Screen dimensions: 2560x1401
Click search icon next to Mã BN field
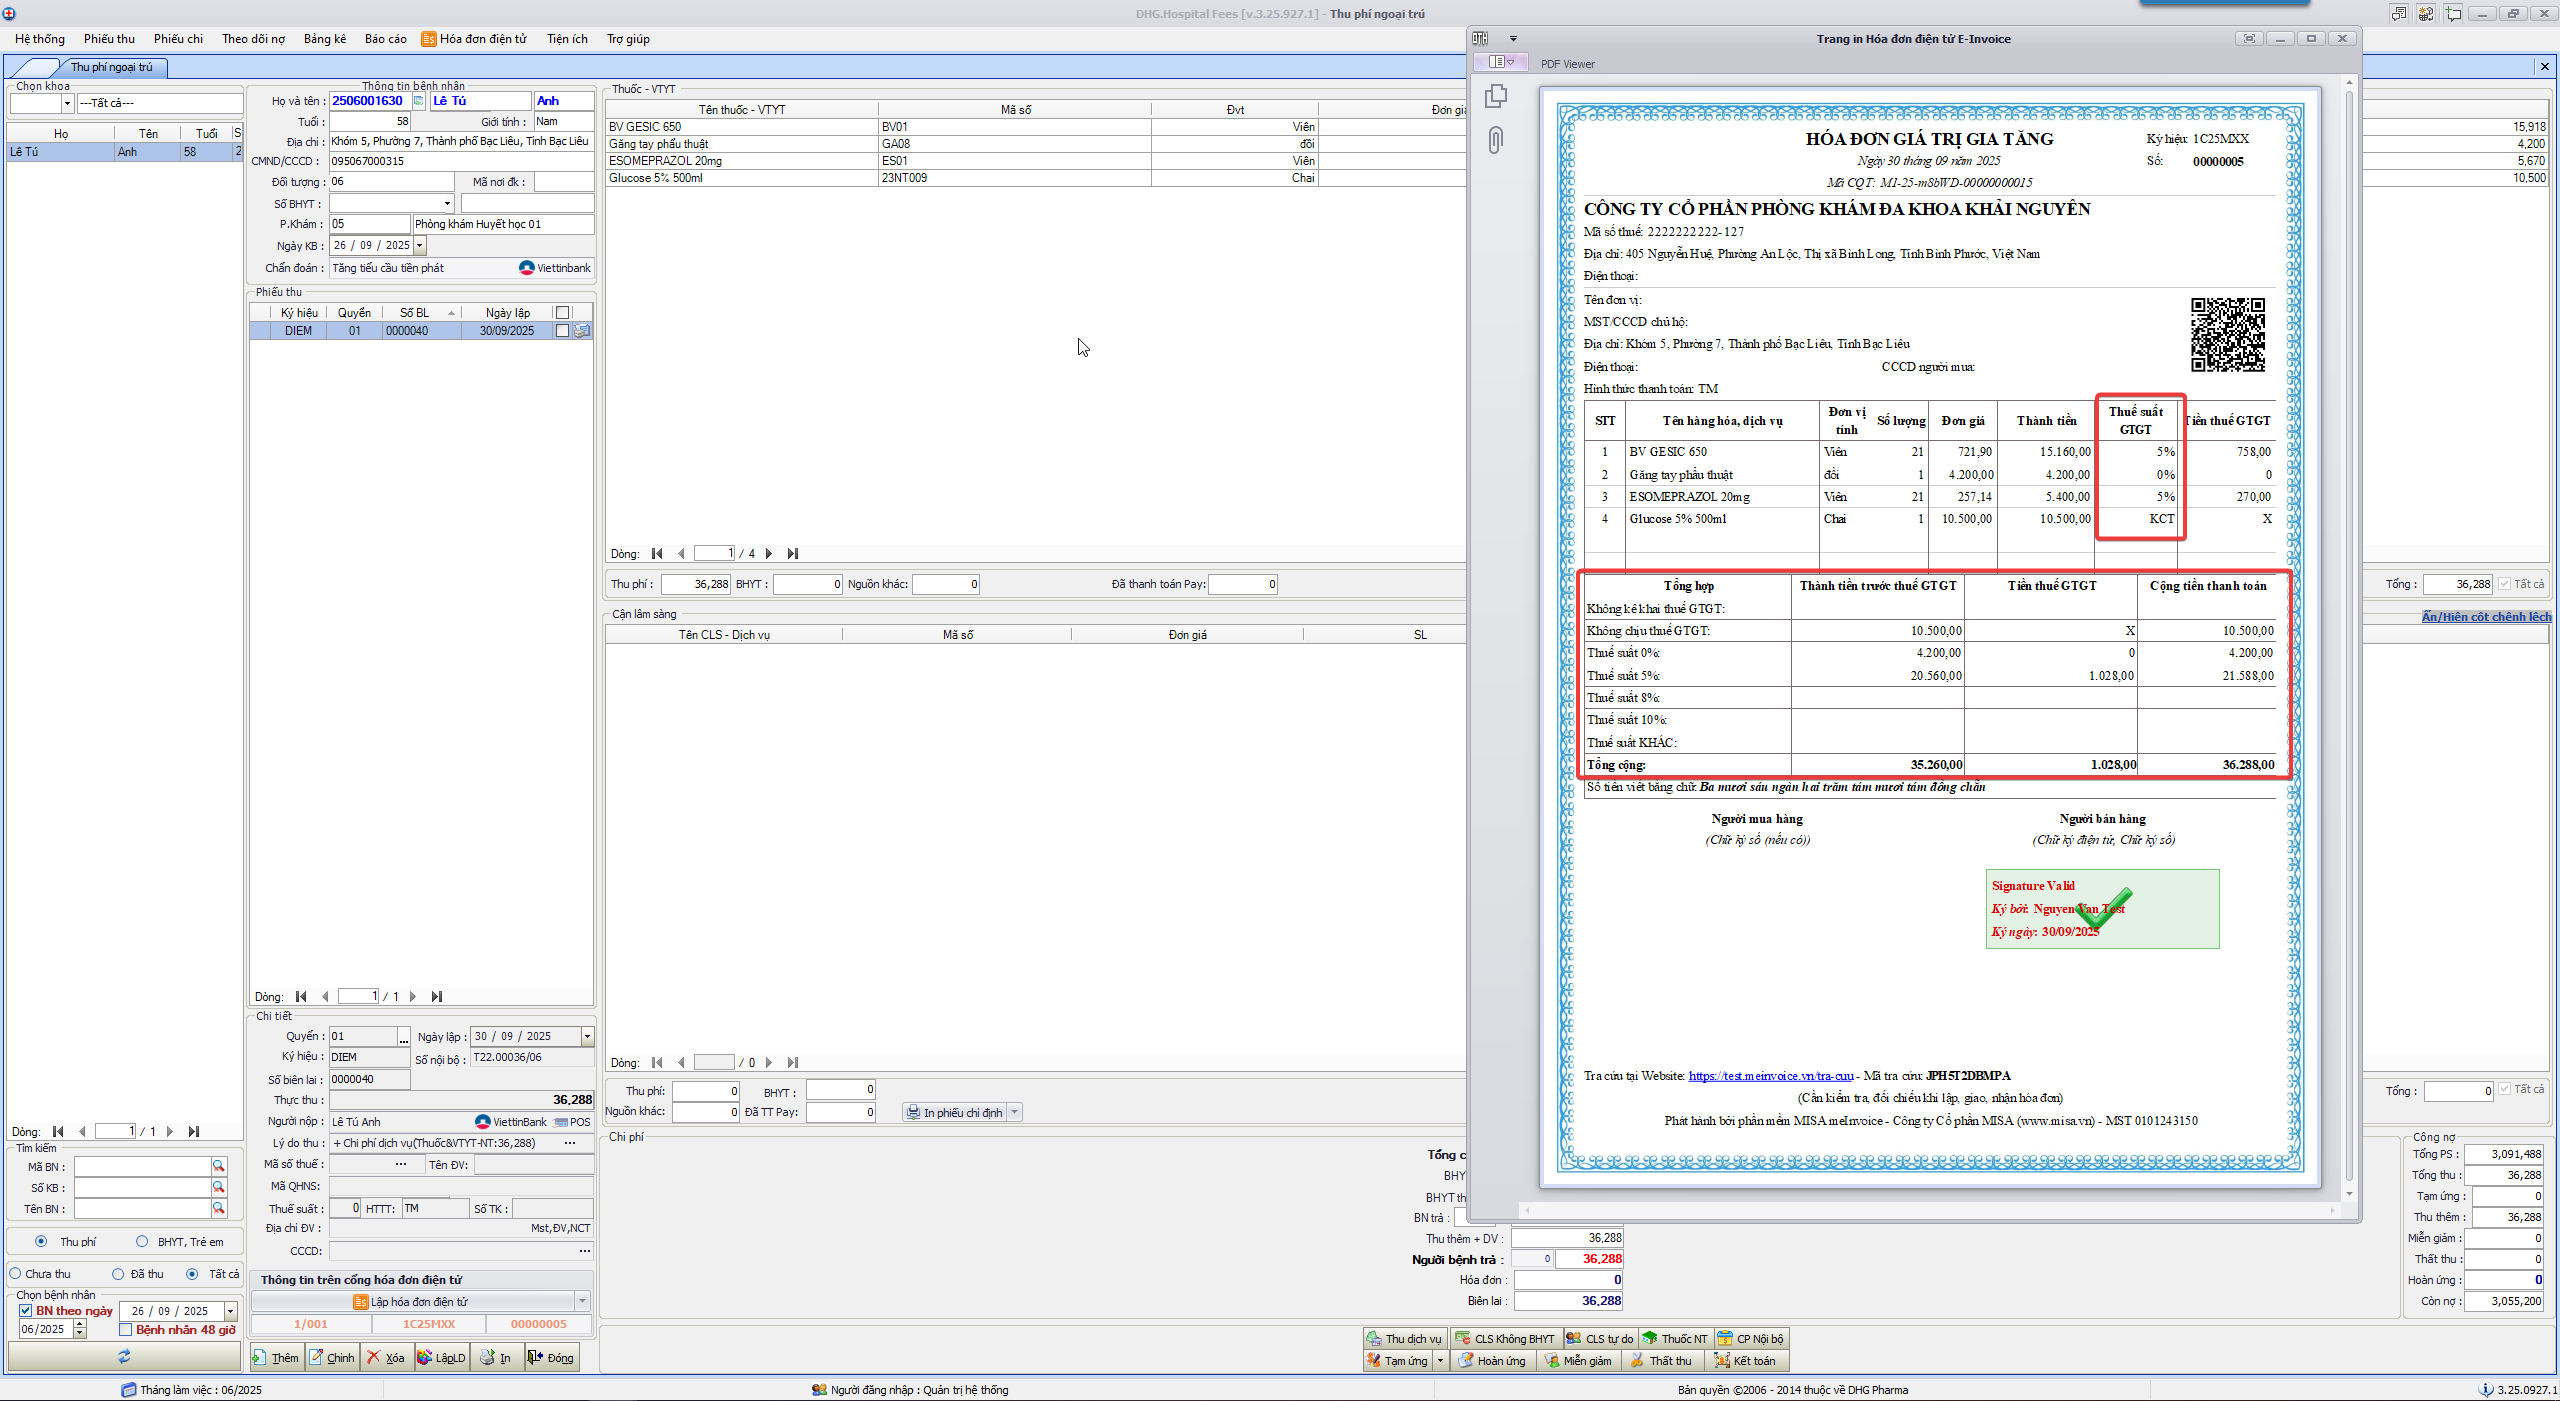(x=218, y=1166)
